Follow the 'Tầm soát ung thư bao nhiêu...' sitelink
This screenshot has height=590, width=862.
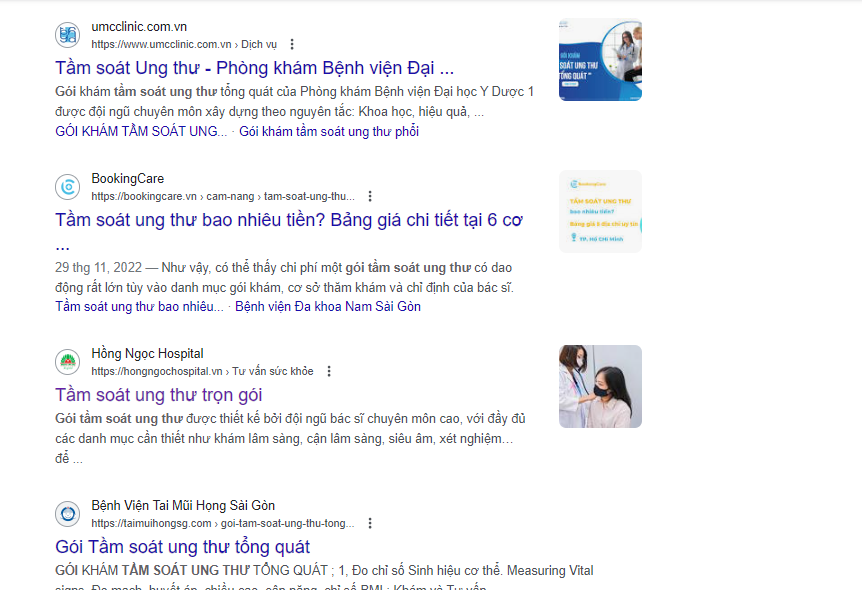(139, 306)
